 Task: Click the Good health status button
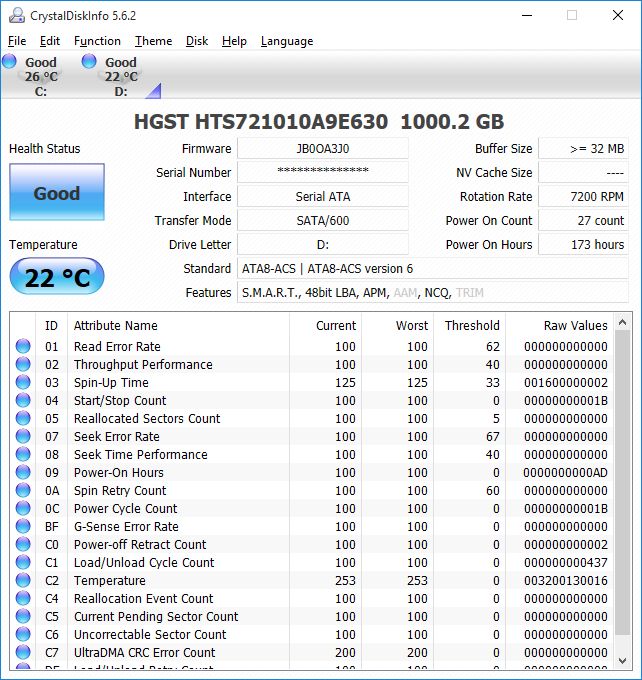(x=57, y=192)
